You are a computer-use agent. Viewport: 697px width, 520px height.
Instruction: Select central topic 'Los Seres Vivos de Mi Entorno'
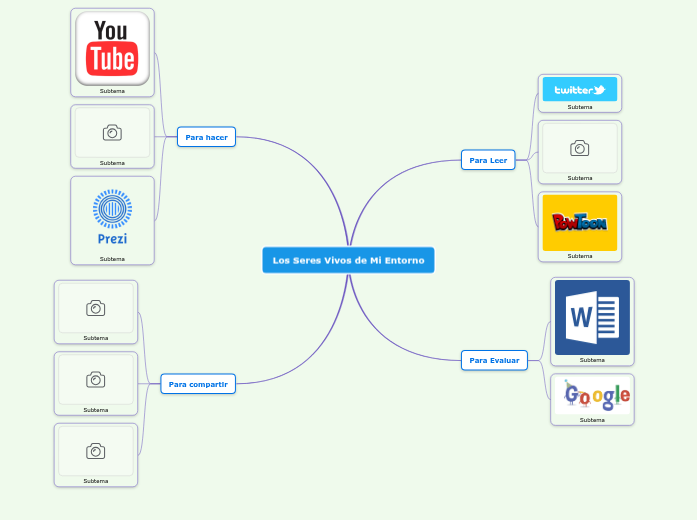pyautogui.click(x=348, y=260)
